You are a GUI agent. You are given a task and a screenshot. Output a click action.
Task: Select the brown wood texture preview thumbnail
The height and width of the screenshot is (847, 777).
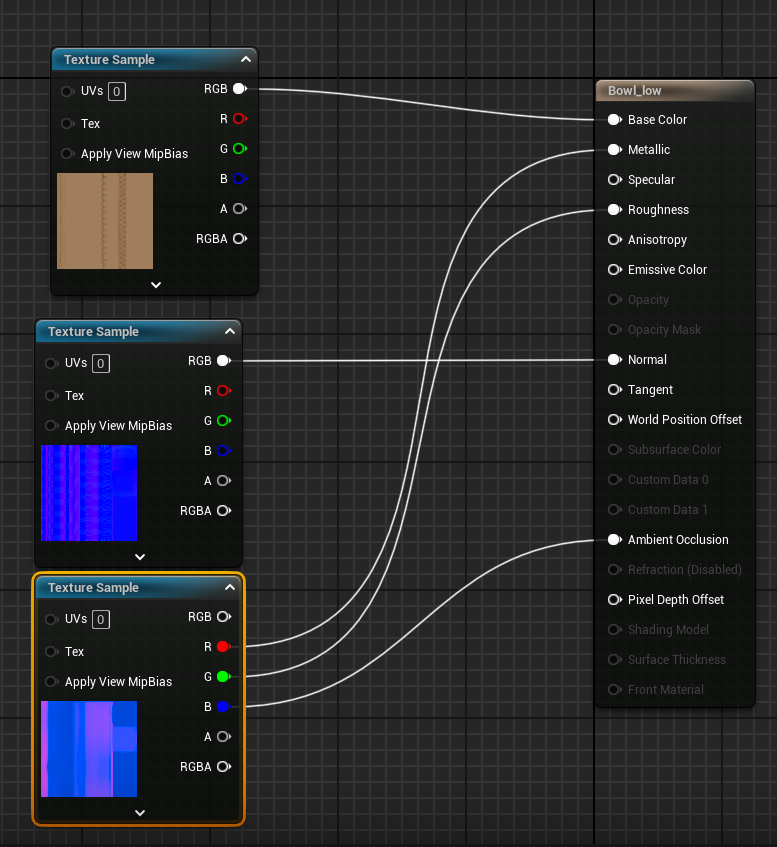[x=105, y=221]
